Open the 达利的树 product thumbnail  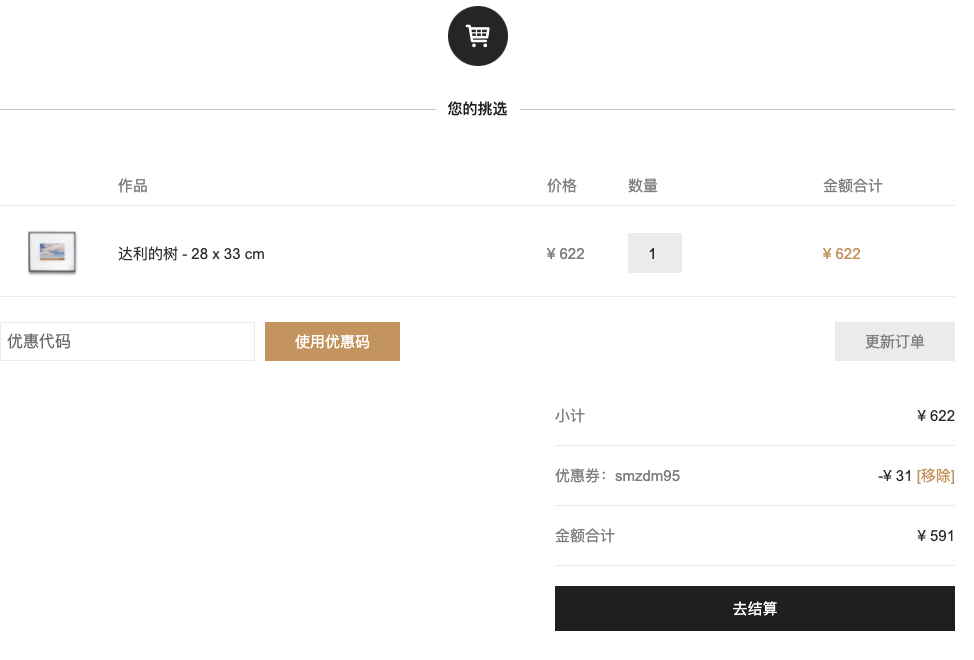pyautogui.click(x=52, y=253)
